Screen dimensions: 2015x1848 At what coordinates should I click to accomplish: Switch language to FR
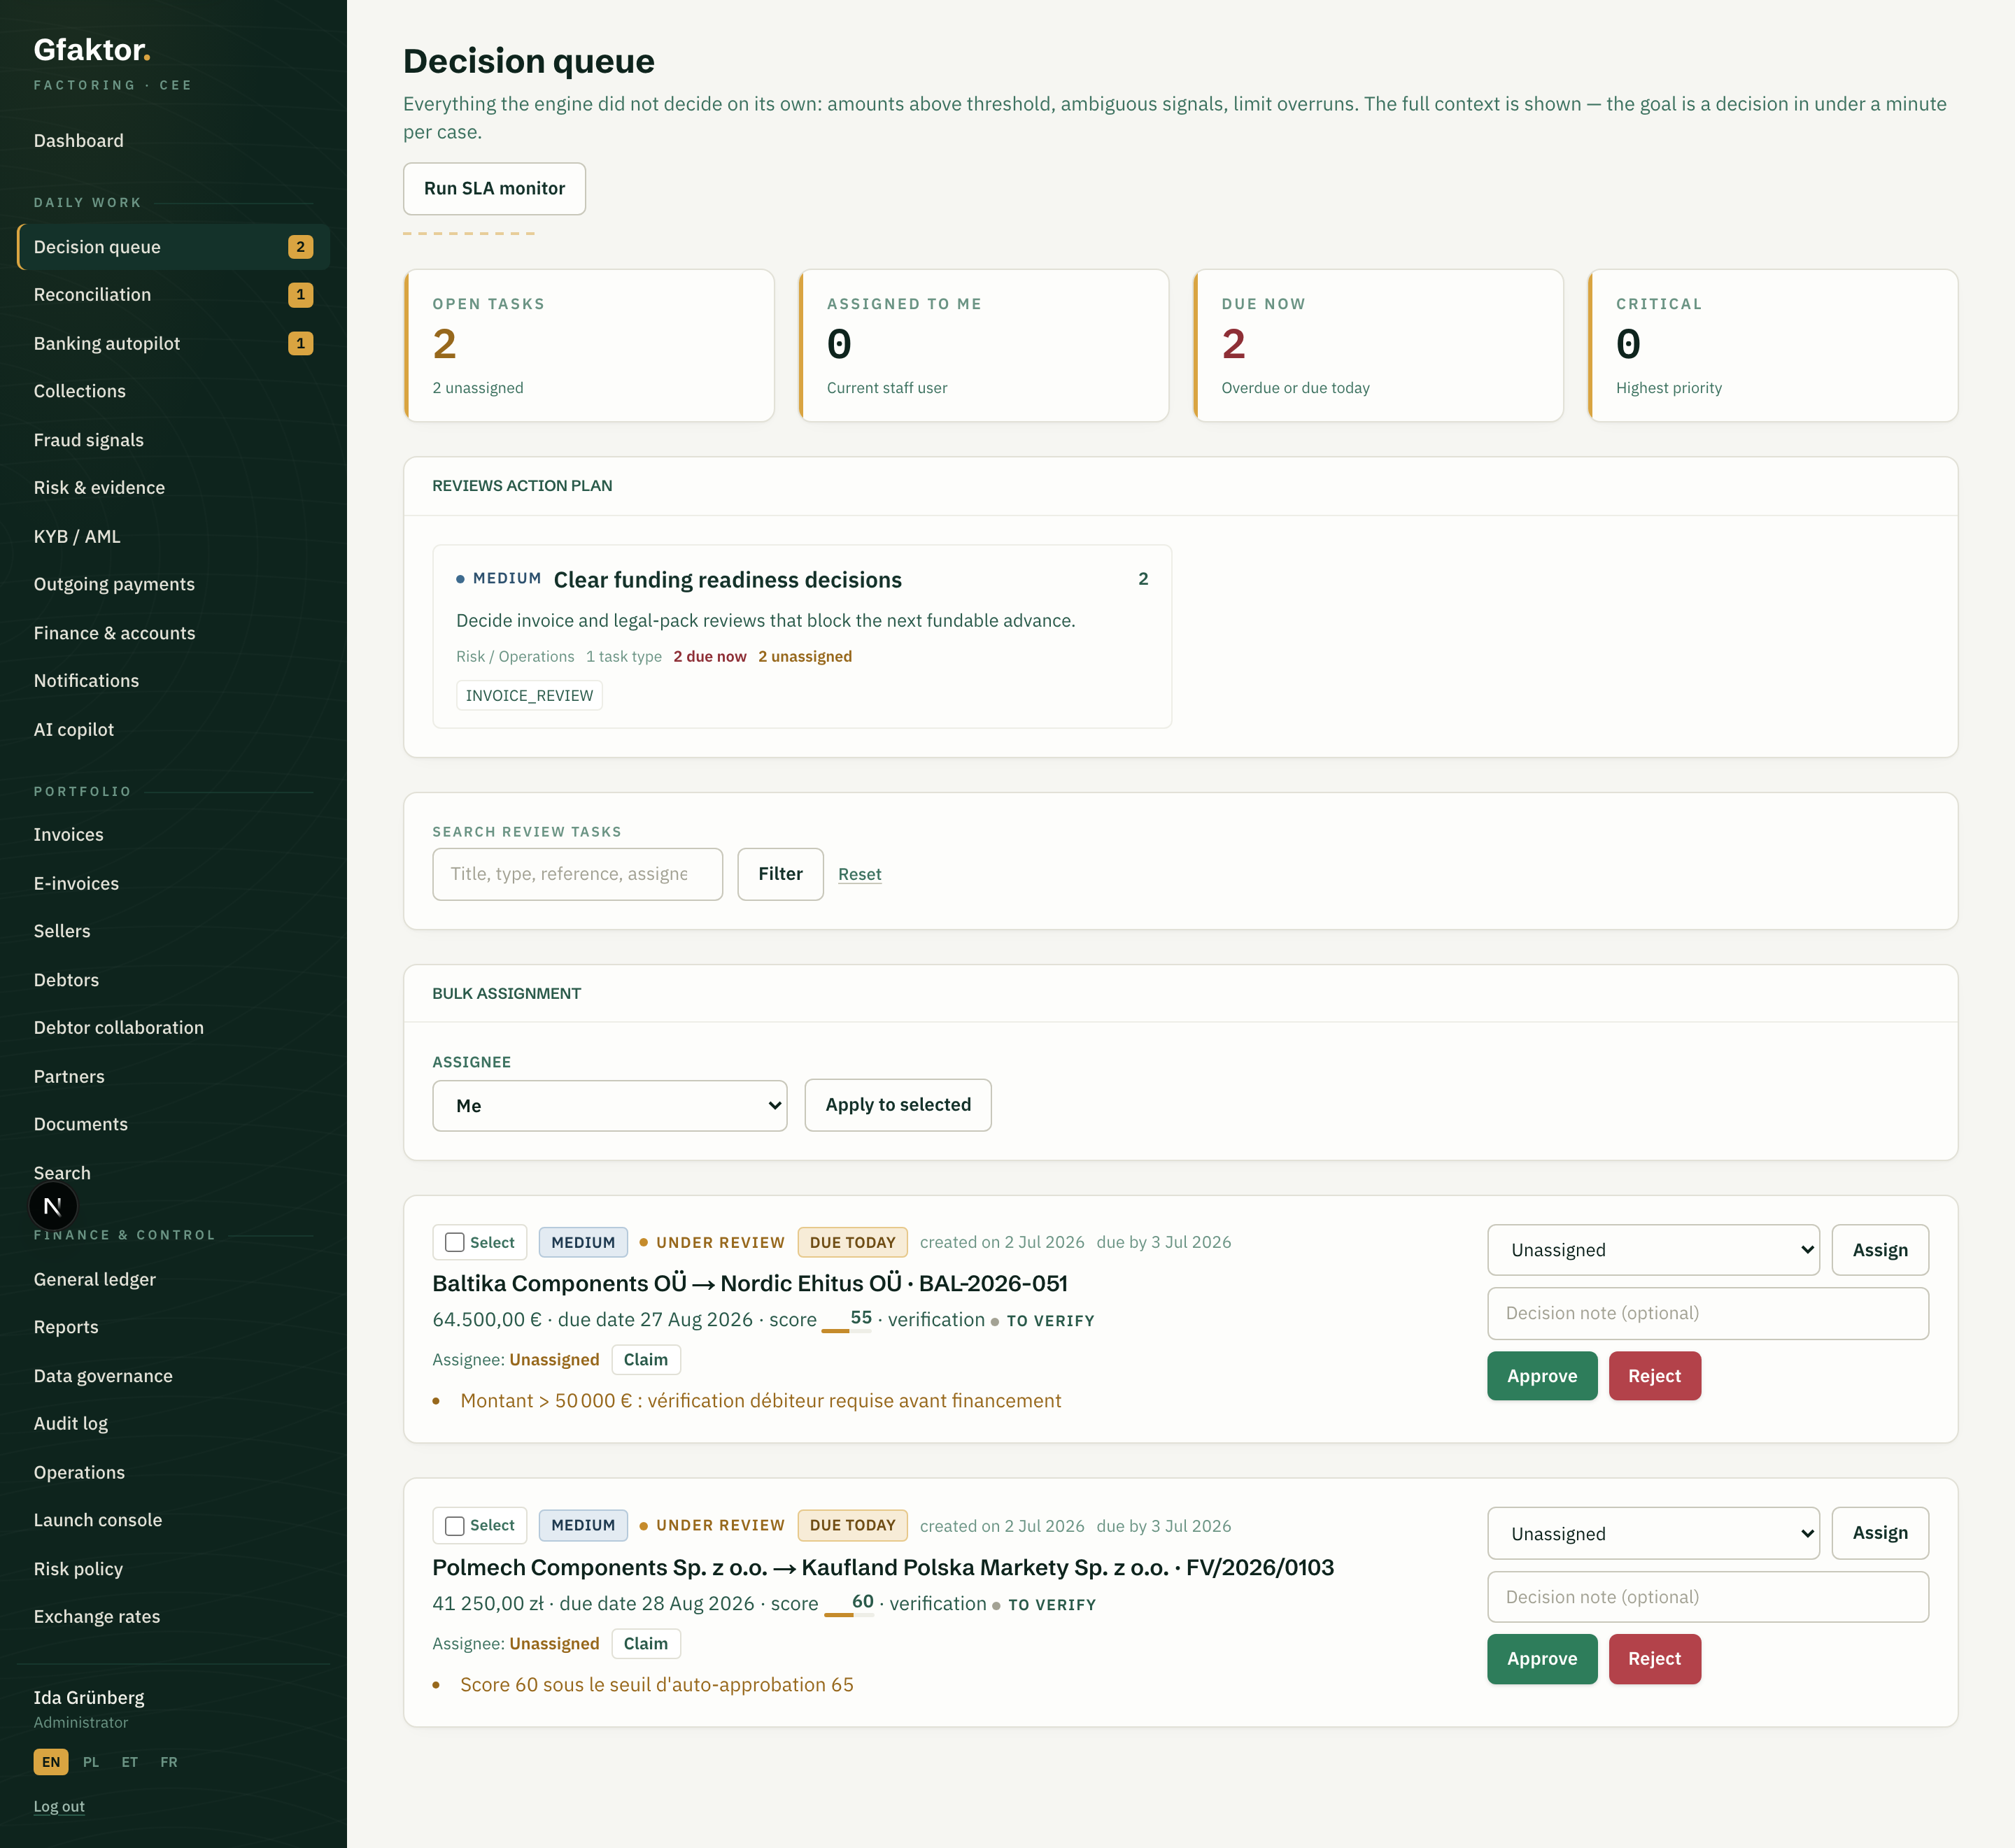point(169,1762)
